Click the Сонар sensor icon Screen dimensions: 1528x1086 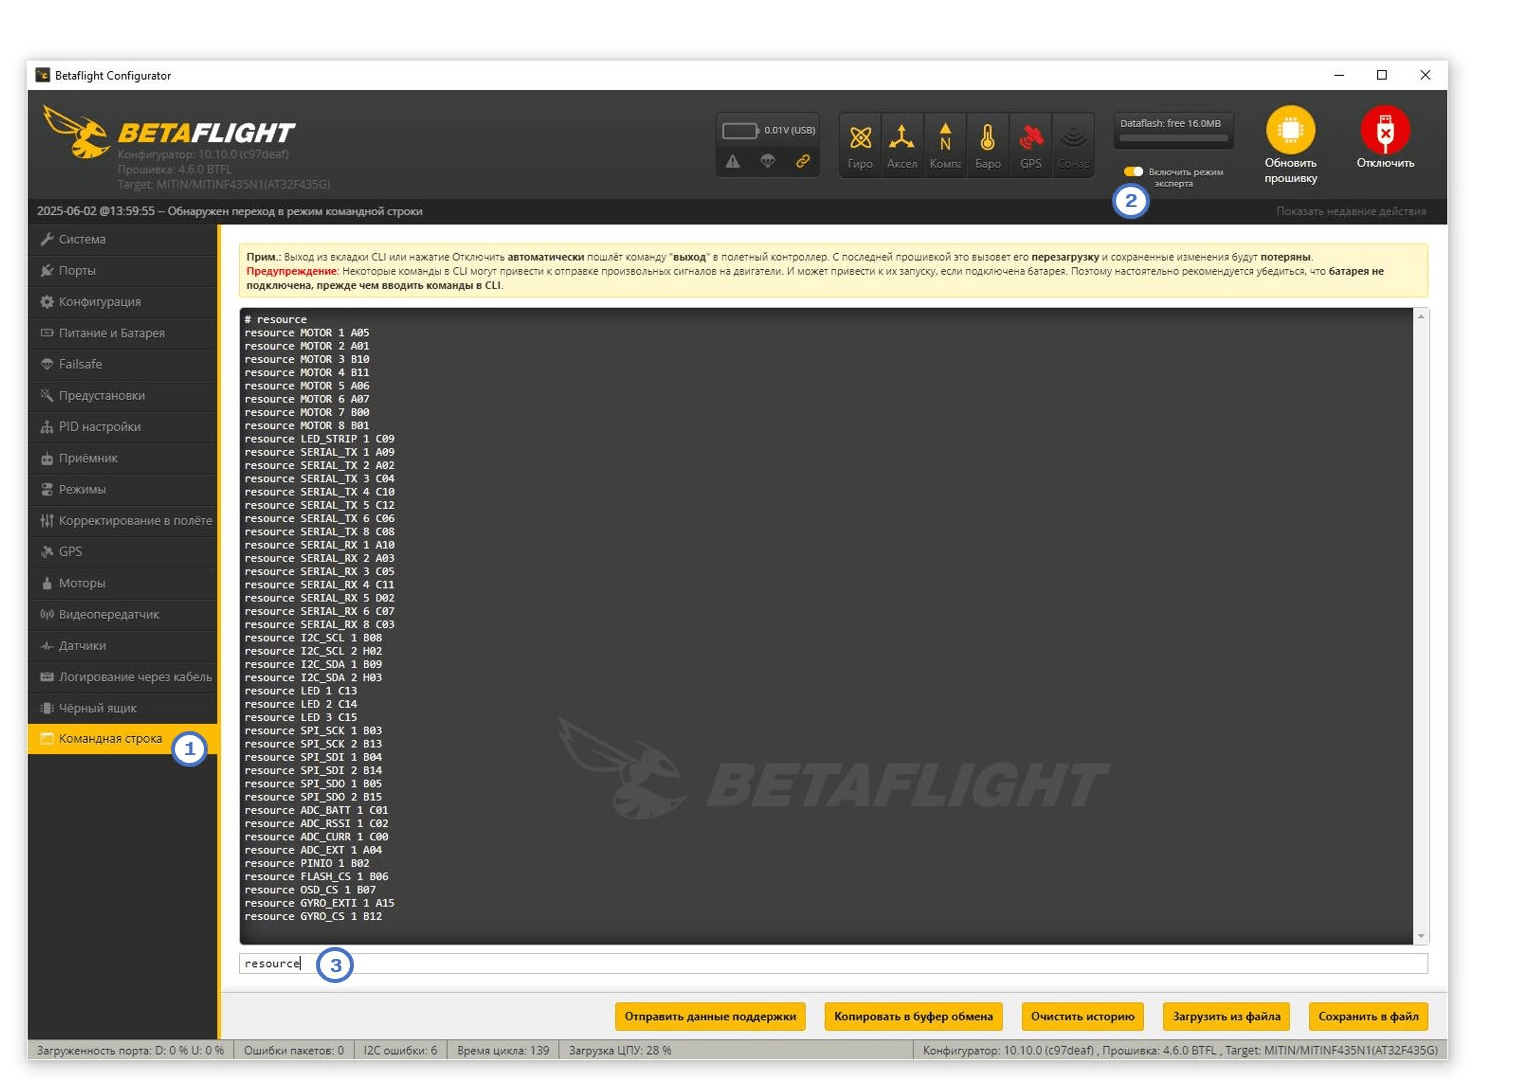(x=1073, y=137)
